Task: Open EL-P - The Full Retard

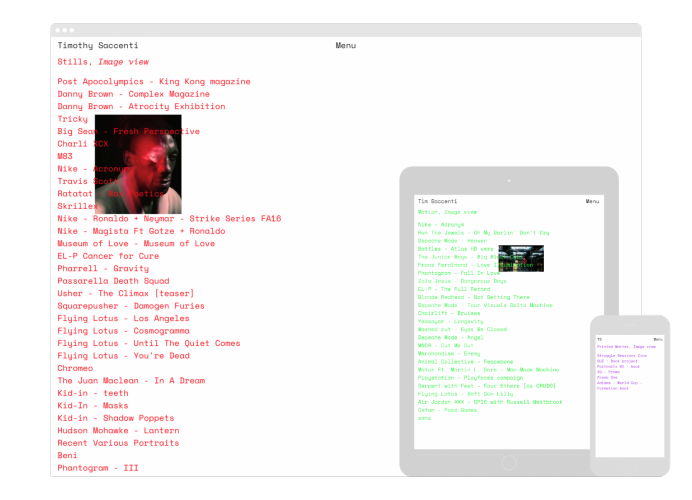Action: point(454,289)
